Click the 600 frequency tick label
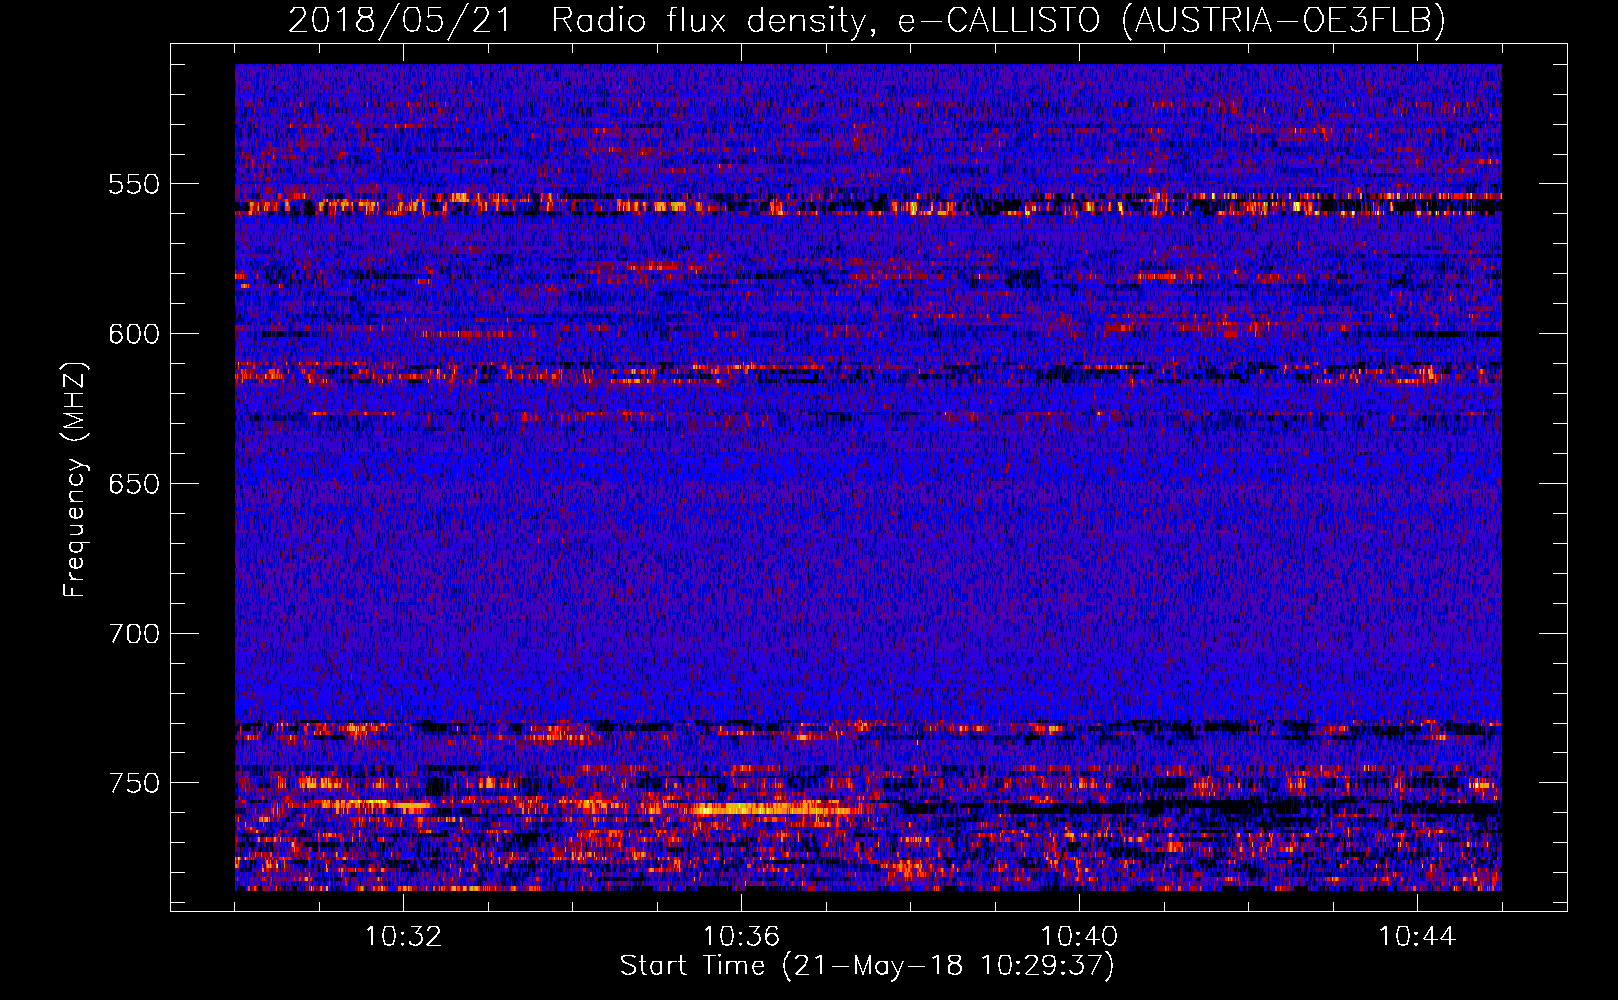Viewport: 1618px width, 1000px height. coord(134,334)
